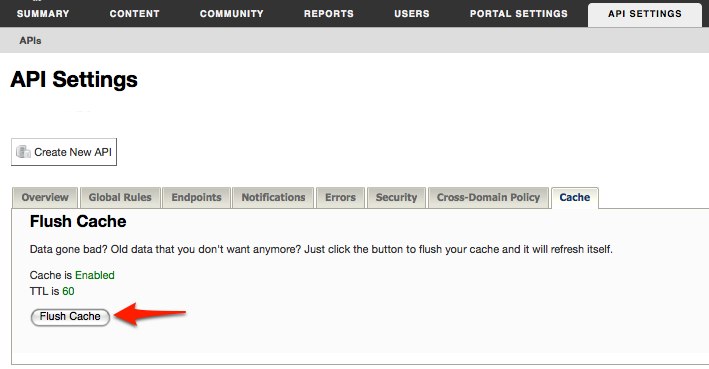
Task: Select the Cache tab
Action: coord(575,198)
